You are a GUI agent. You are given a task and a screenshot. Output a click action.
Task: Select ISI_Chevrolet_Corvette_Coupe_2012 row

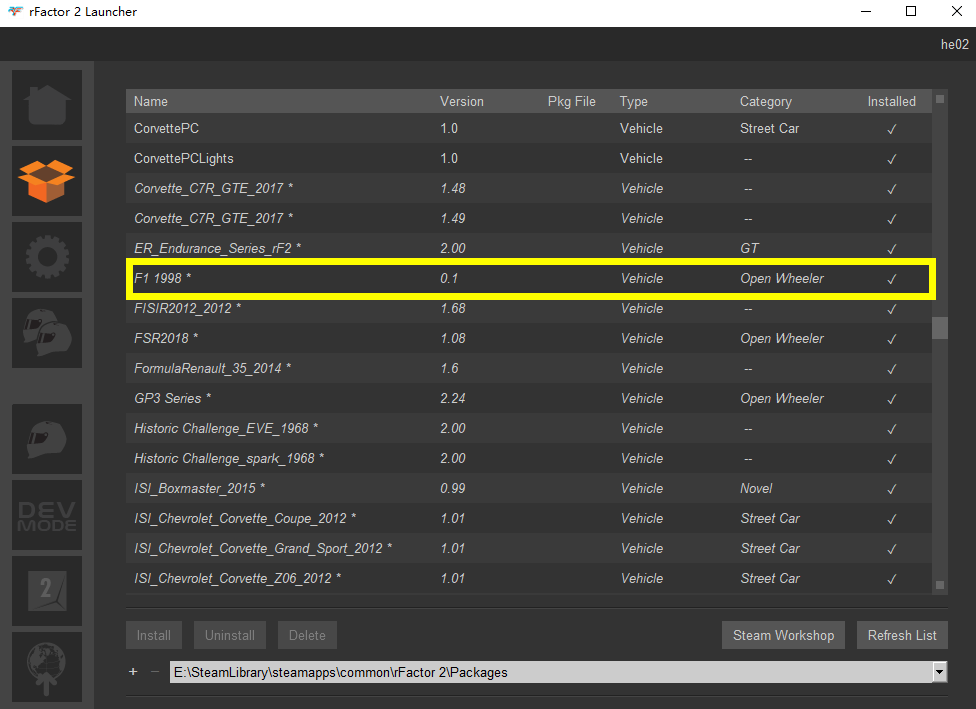(528, 519)
